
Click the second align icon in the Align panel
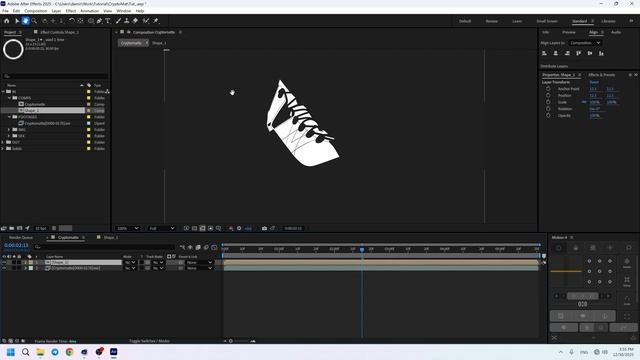pos(556,53)
